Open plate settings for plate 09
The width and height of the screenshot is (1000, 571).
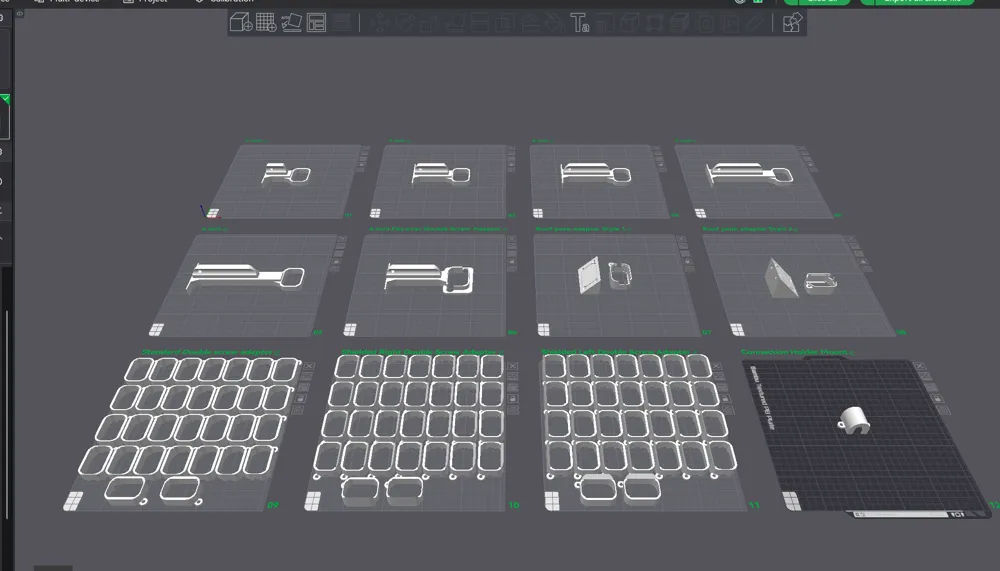tap(297, 410)
